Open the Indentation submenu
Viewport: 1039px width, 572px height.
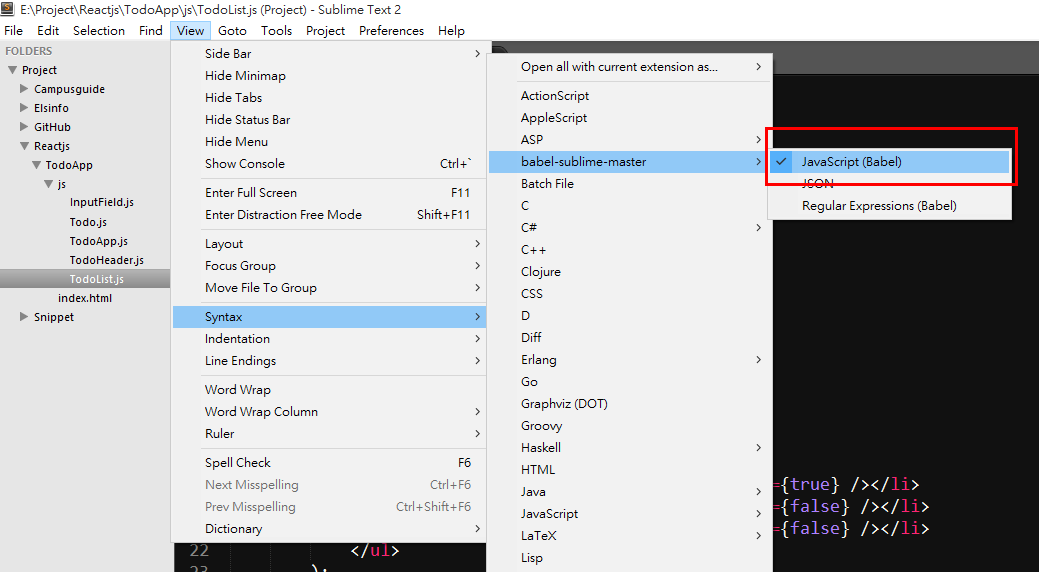point(329,339)
